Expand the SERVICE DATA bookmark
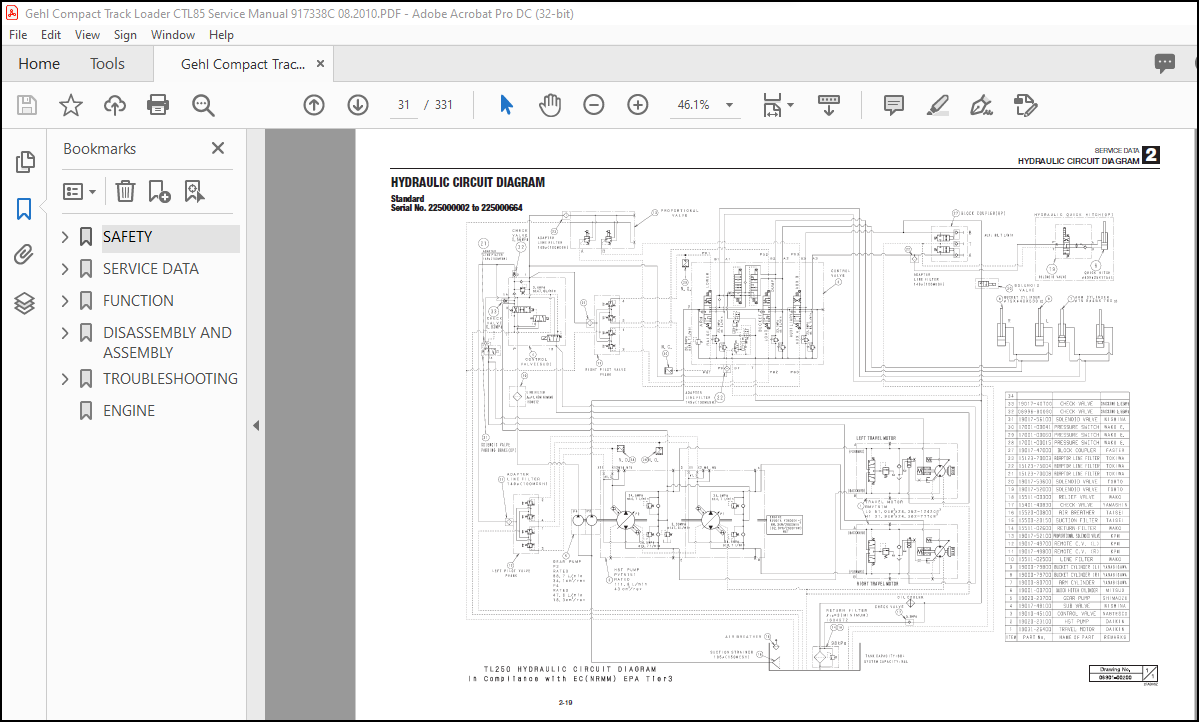The image size is (1199, 722). (65, 269)
